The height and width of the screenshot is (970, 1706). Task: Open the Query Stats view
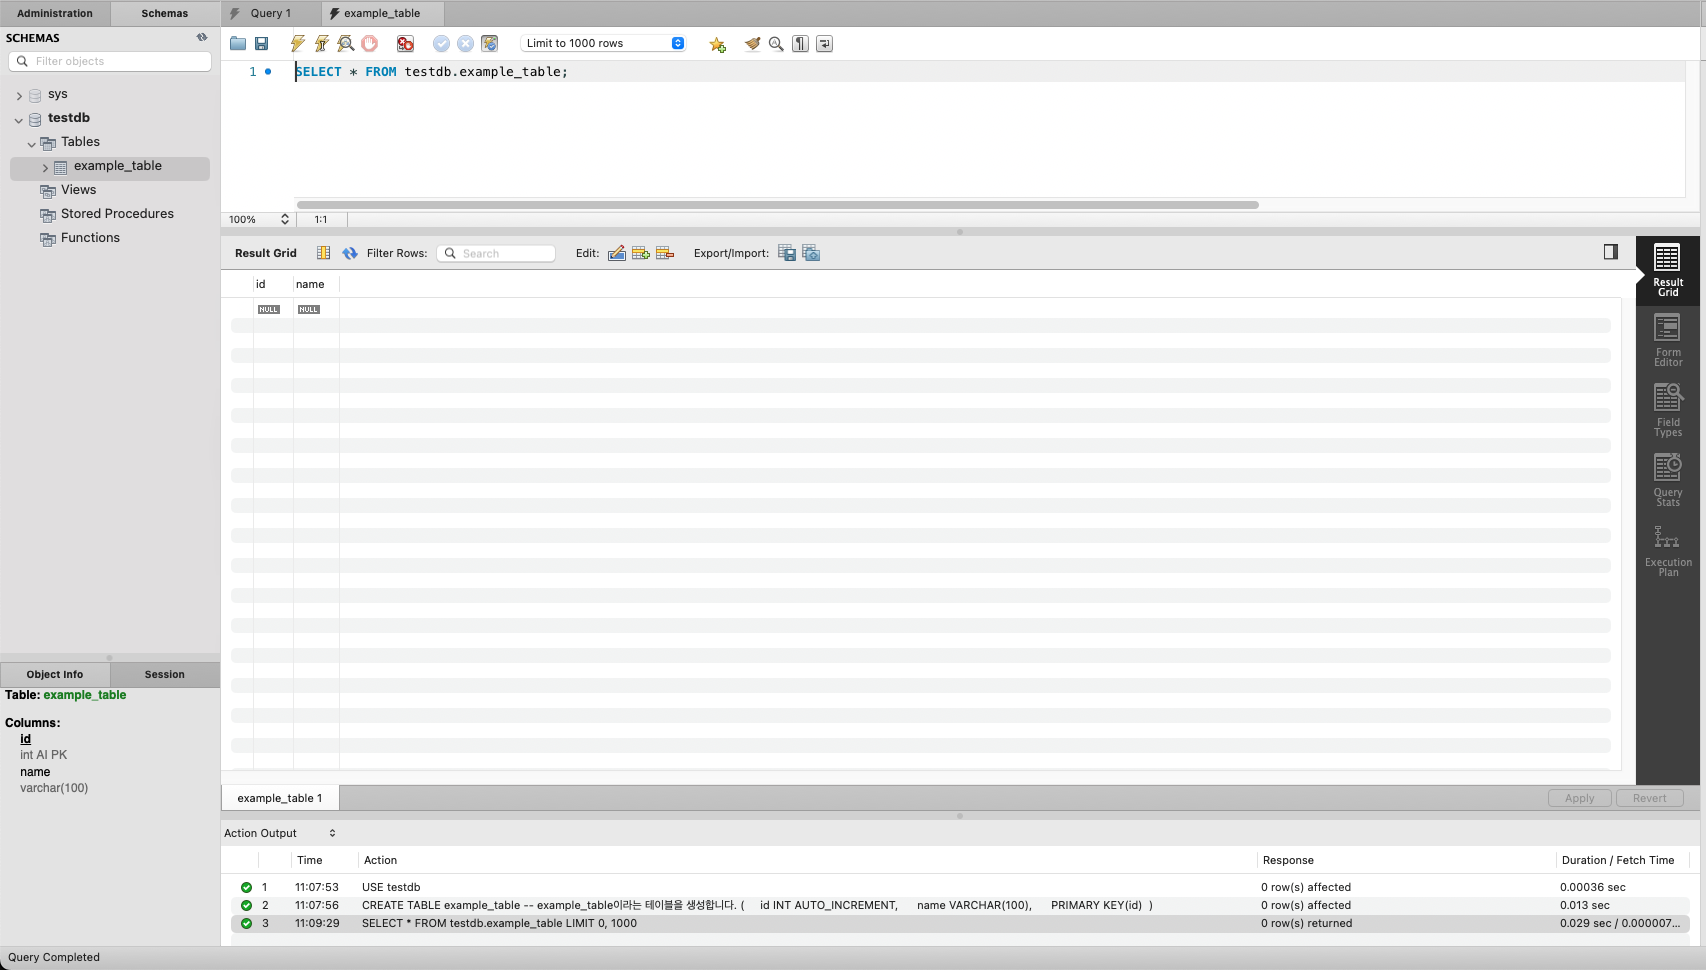(1667, 480)
